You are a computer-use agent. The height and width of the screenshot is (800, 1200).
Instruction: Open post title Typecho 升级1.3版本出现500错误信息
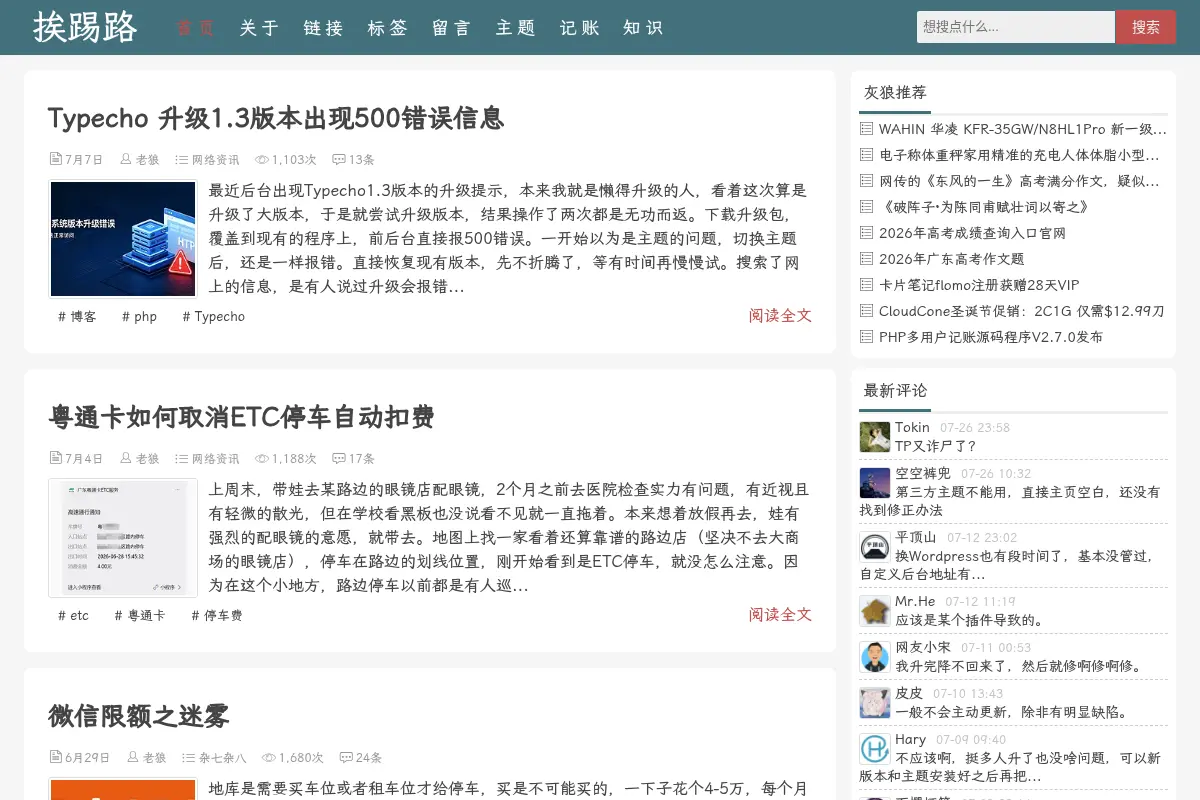[276, 118]
